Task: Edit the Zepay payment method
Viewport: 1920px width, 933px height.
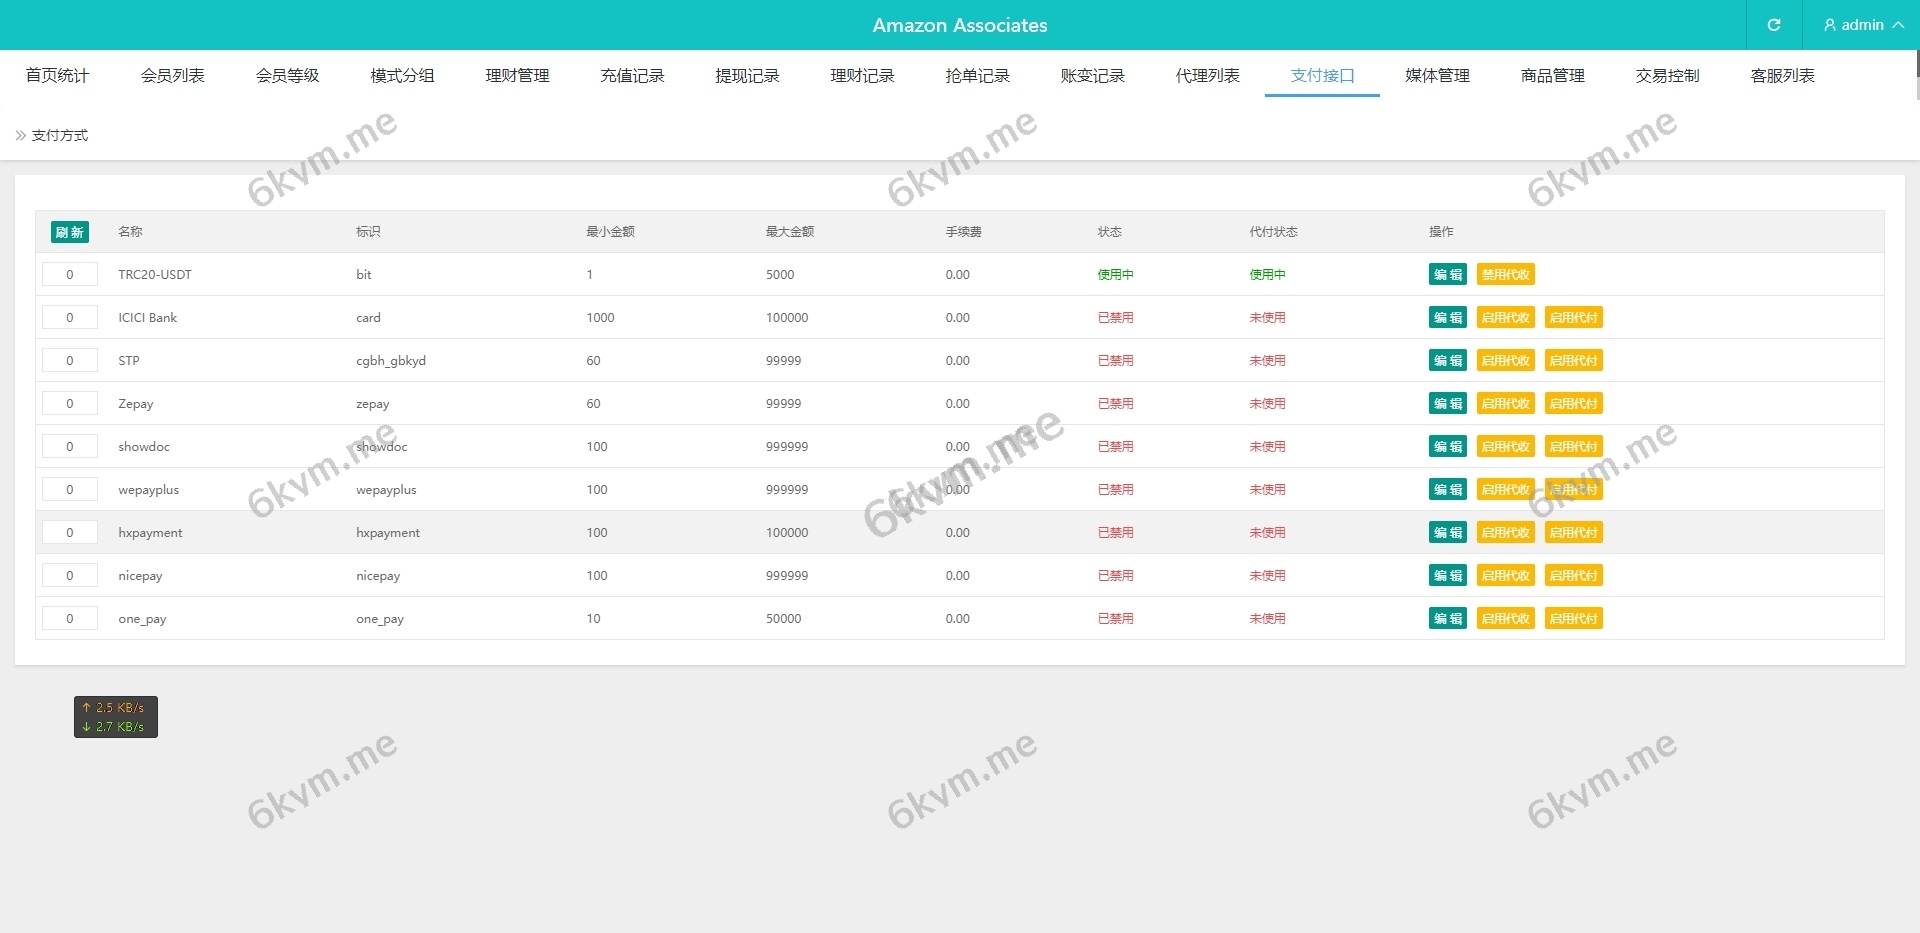Action: tap(1447, 404)
